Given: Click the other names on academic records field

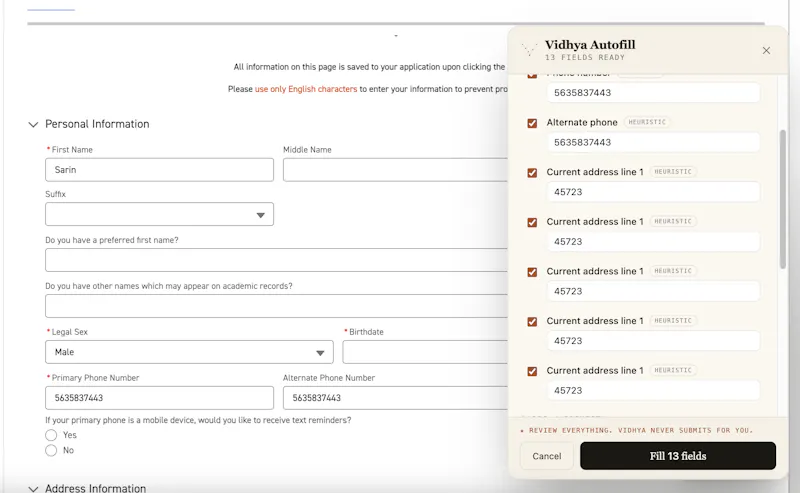Looking at the screenshot, I should tap(277, 306).
